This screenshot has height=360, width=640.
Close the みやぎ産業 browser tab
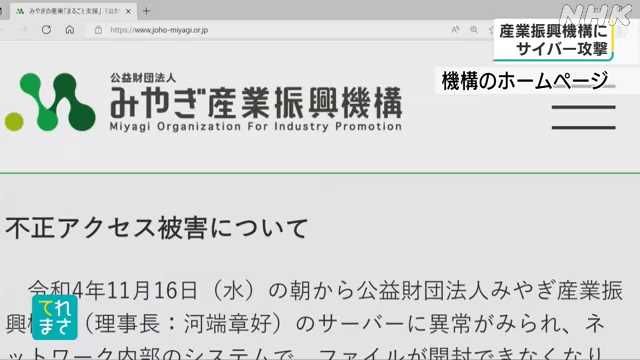pos(128,11)
